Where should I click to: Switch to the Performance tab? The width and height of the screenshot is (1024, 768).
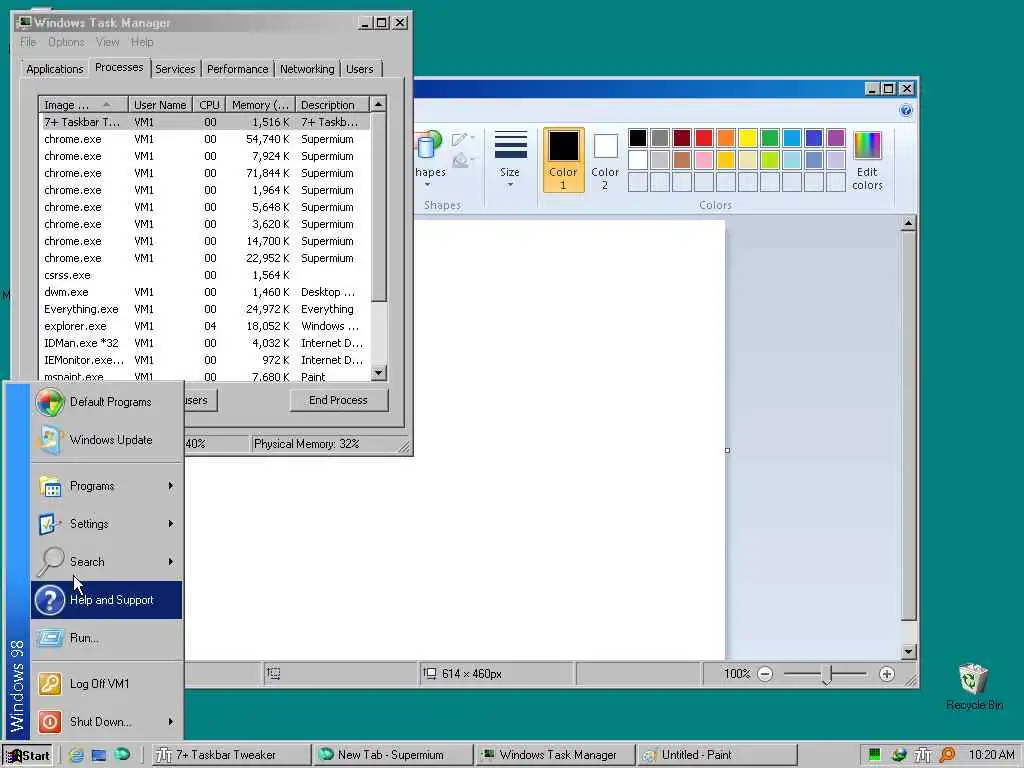tap(238, 69)
